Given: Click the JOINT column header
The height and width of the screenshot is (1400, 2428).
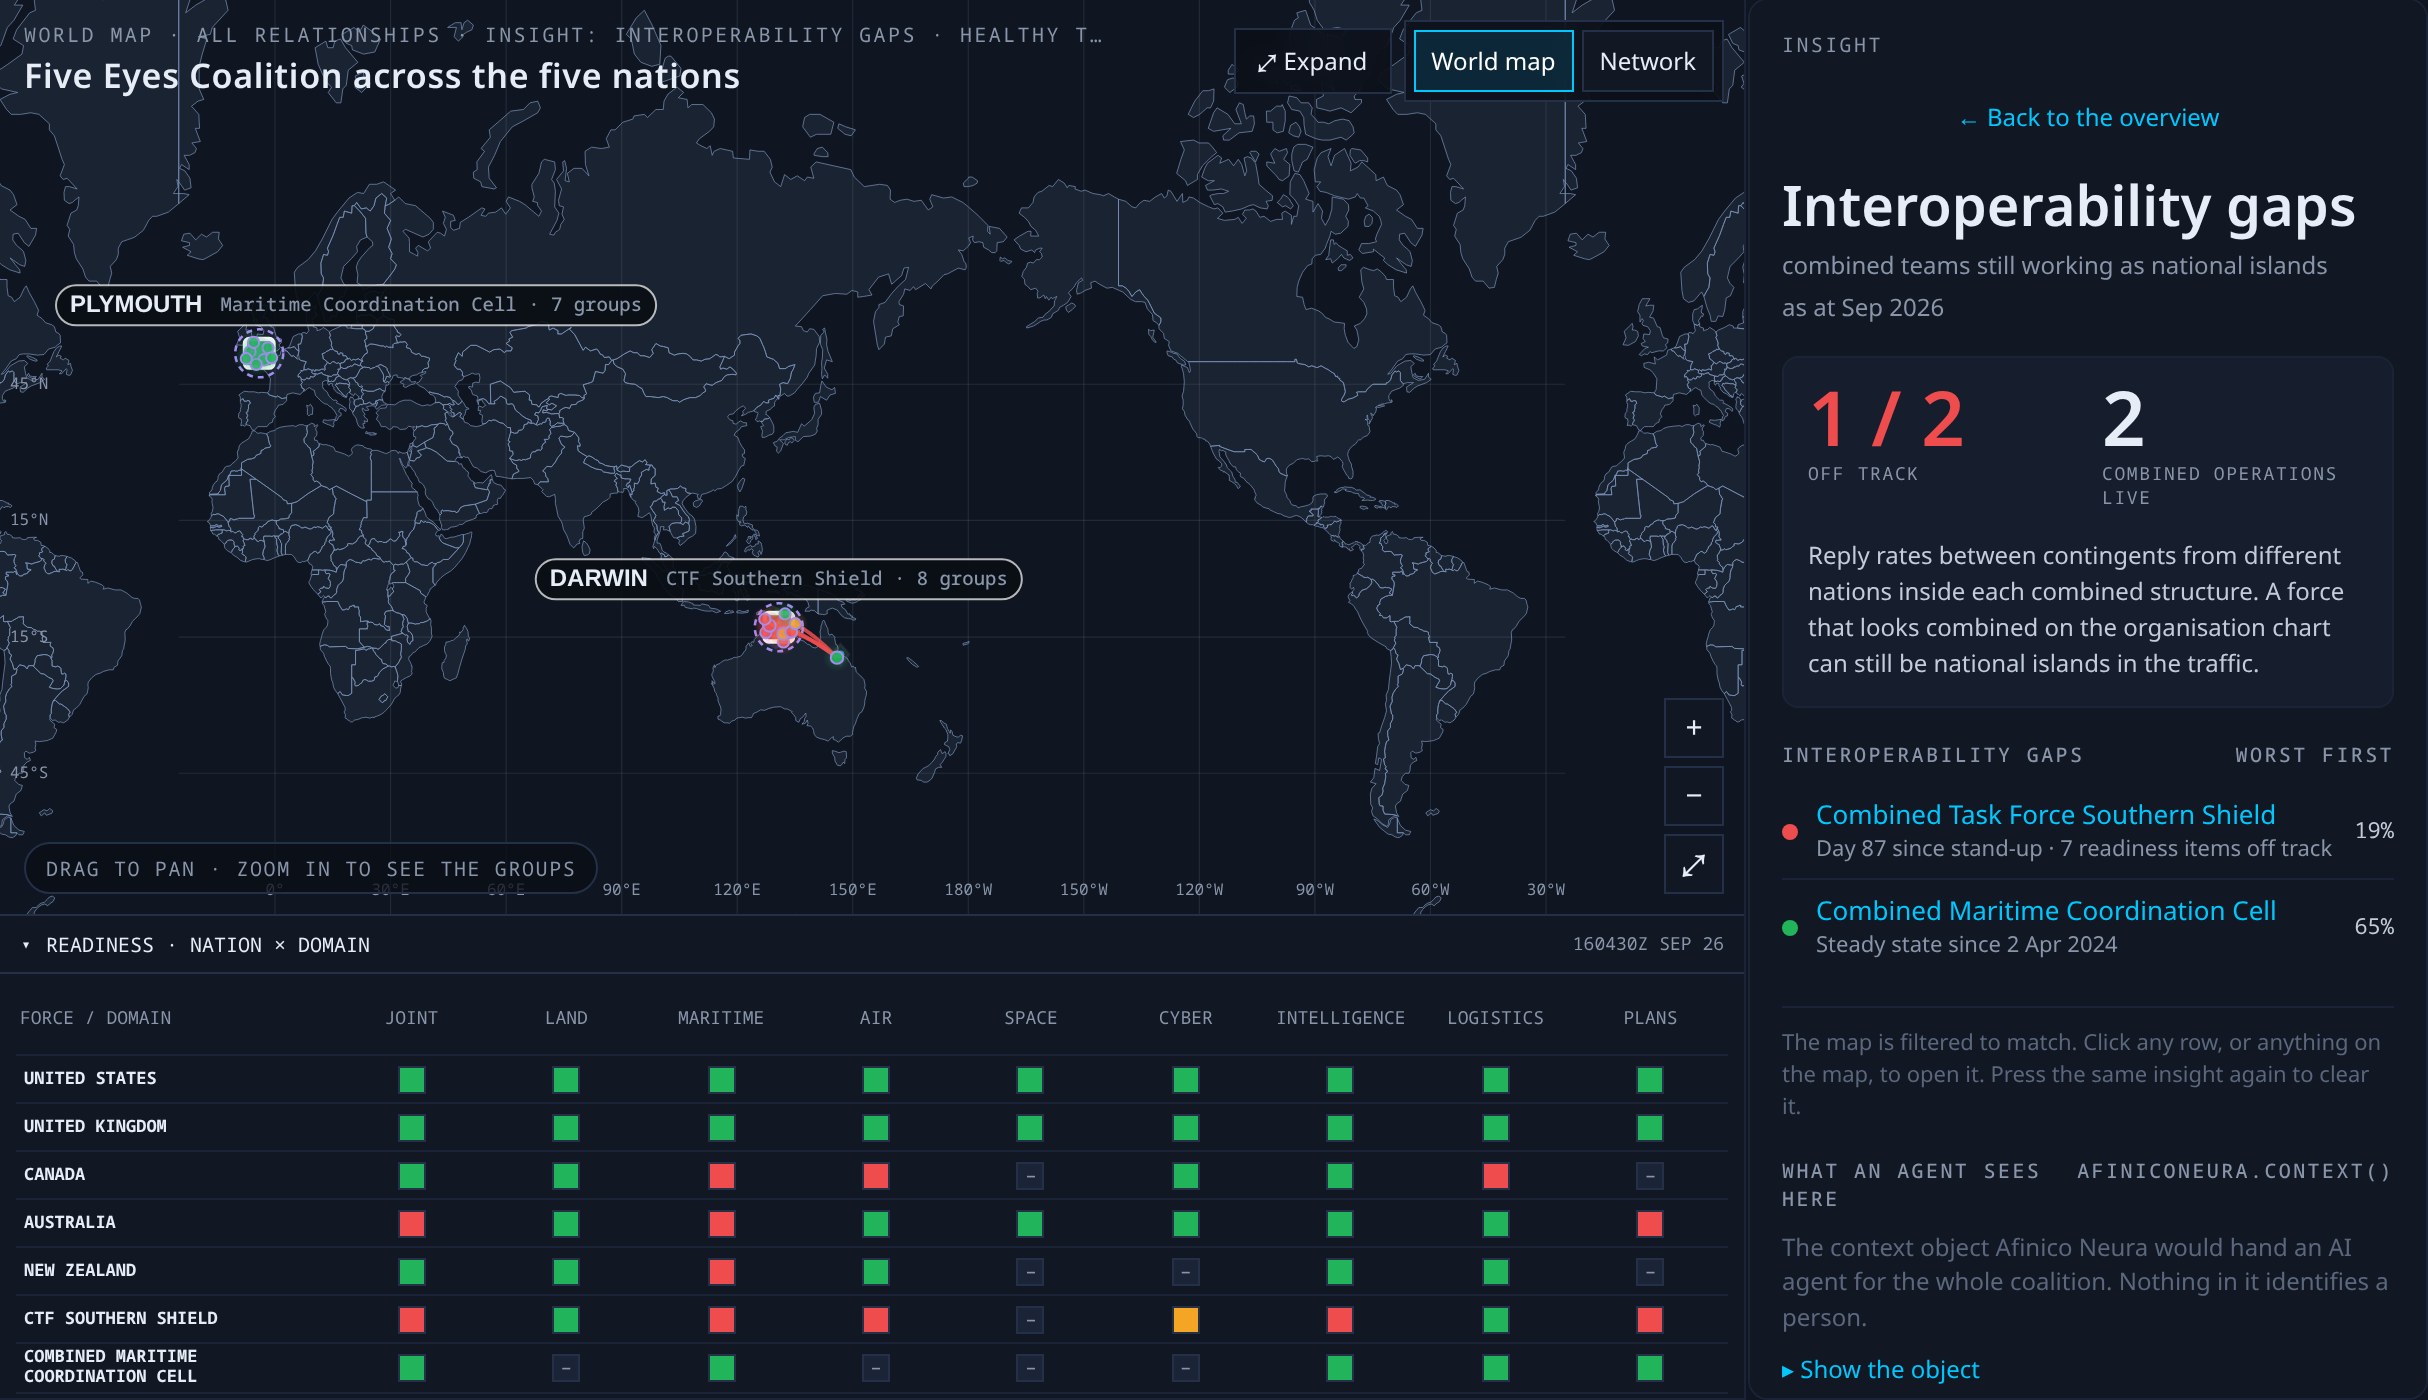Looking at the screenshot, I should coord(412,1018).
